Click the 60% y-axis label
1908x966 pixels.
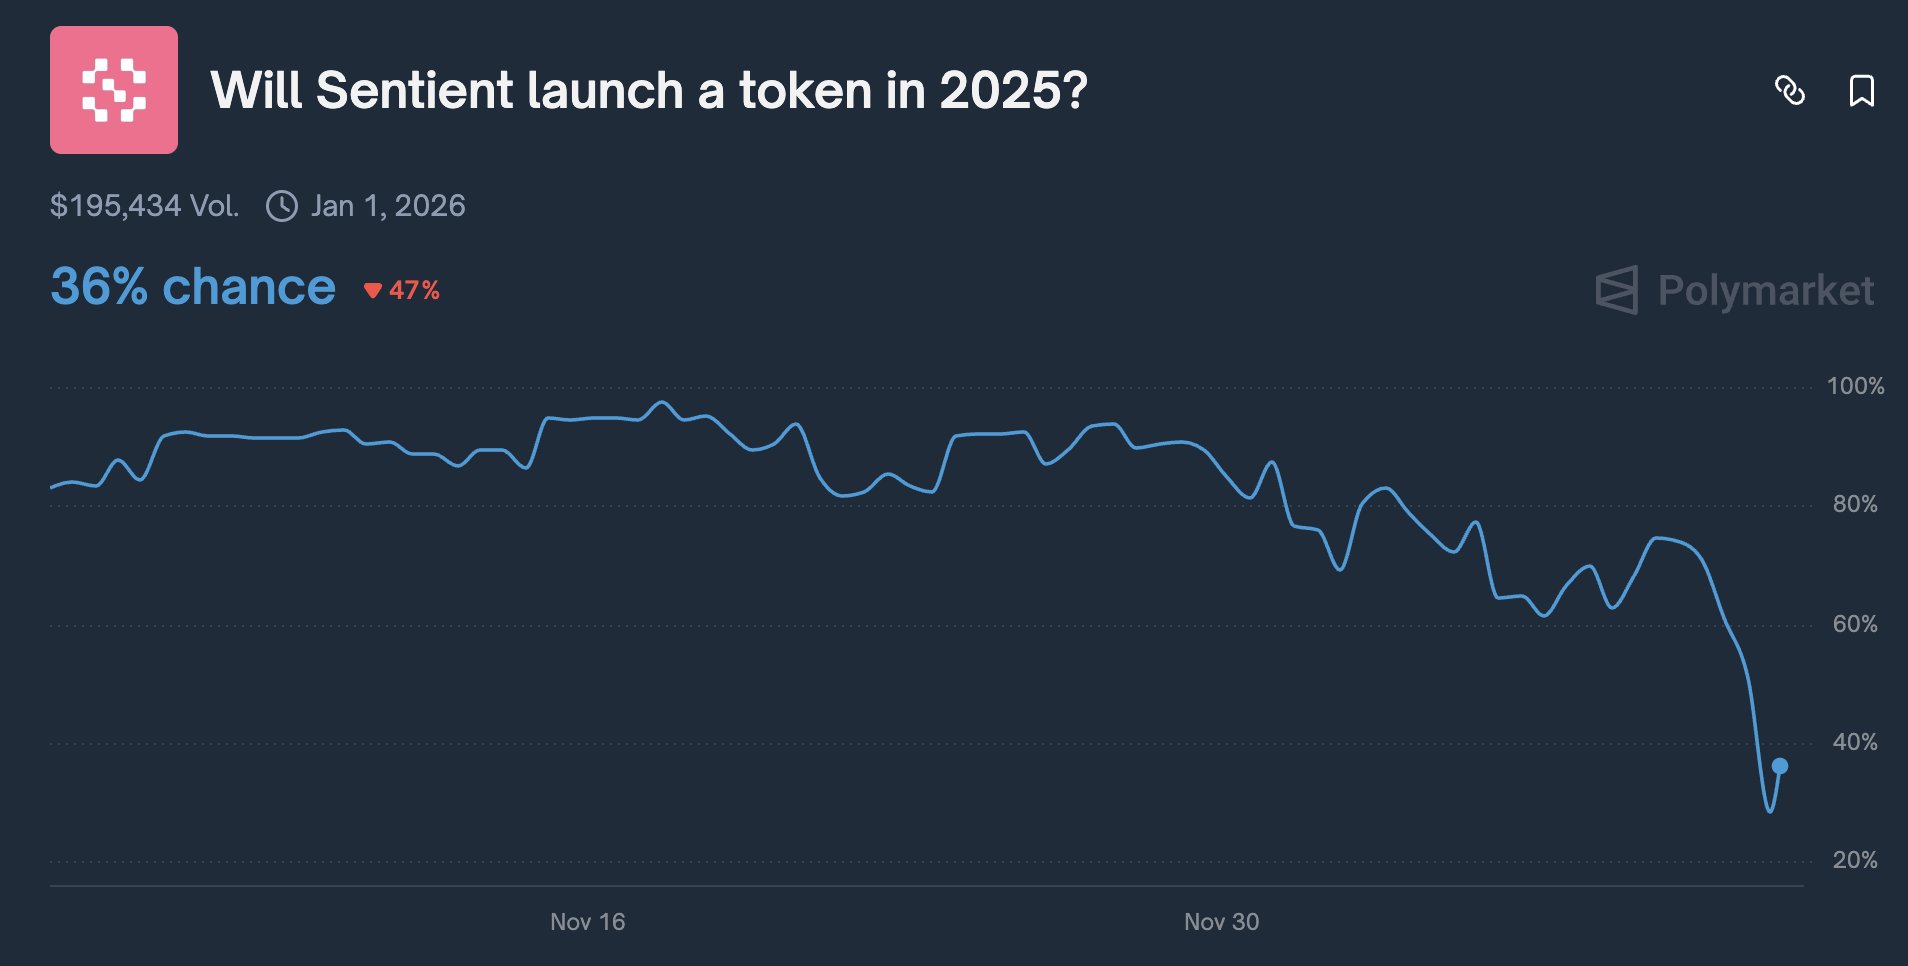(x=1855, y=624)
